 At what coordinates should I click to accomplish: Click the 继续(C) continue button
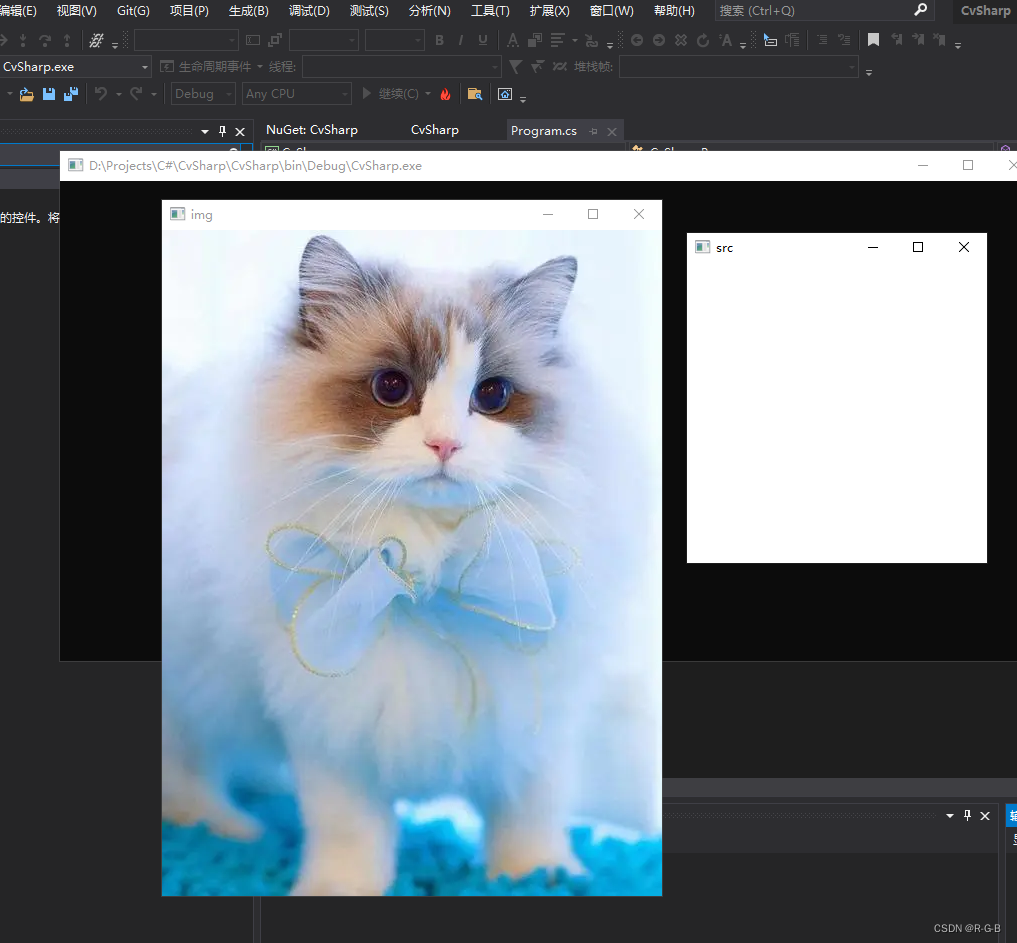[x=390, y=94]
